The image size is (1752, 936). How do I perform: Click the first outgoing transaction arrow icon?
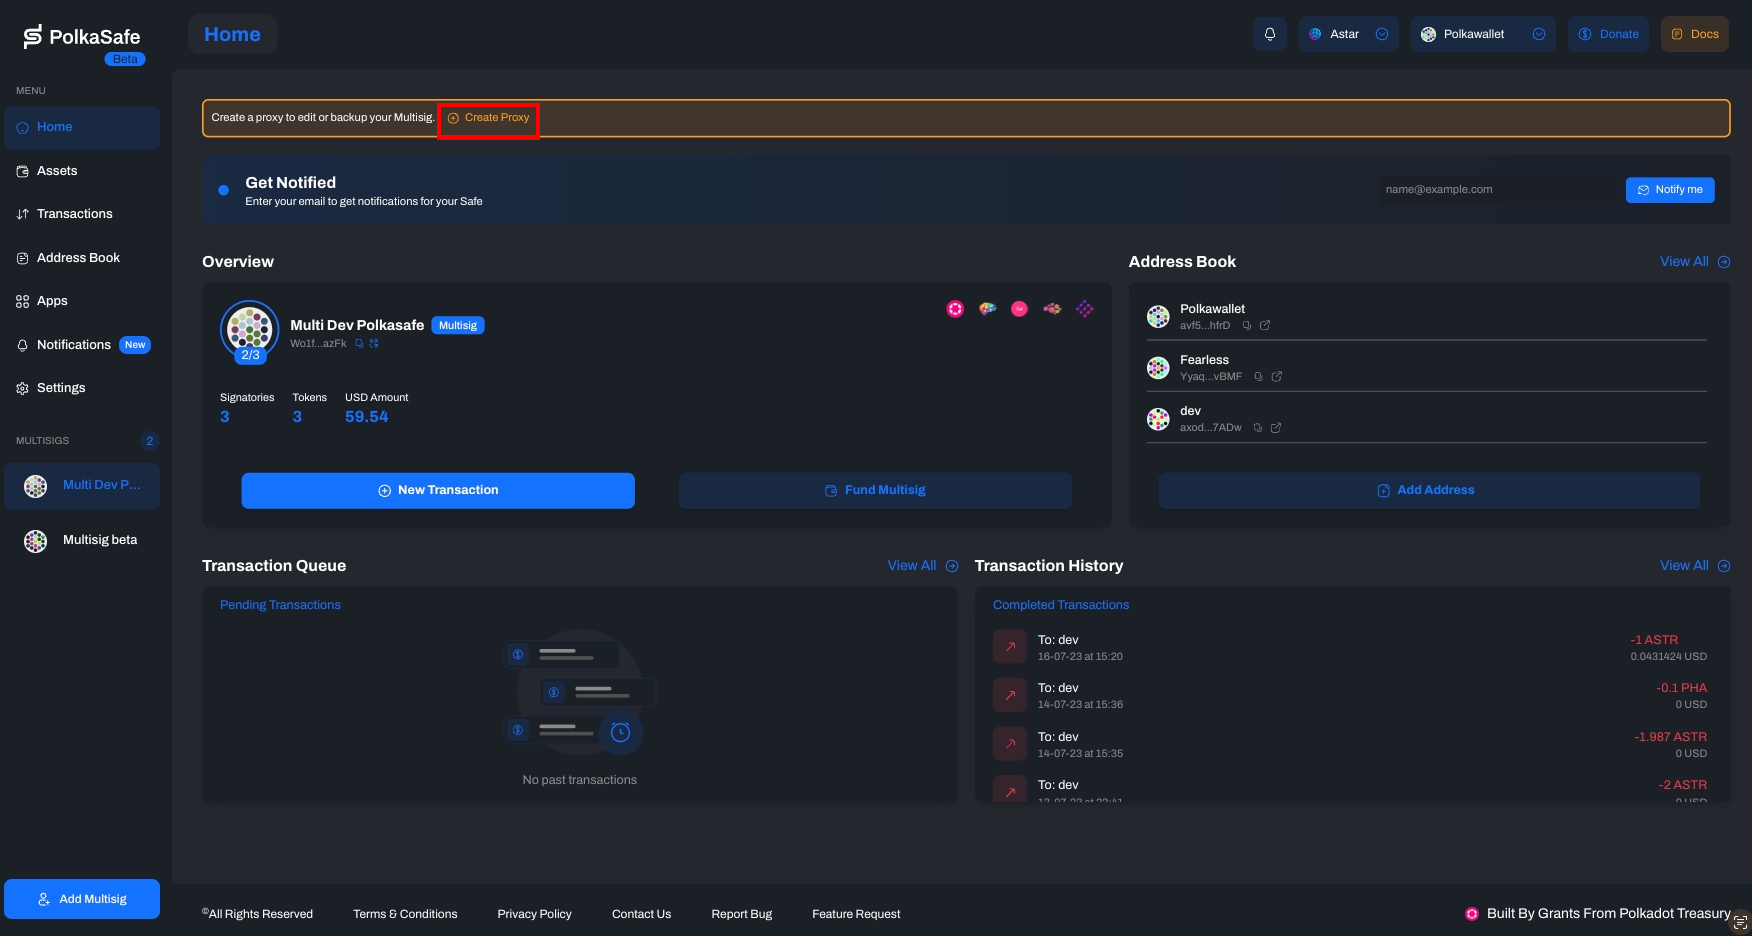1010,647
